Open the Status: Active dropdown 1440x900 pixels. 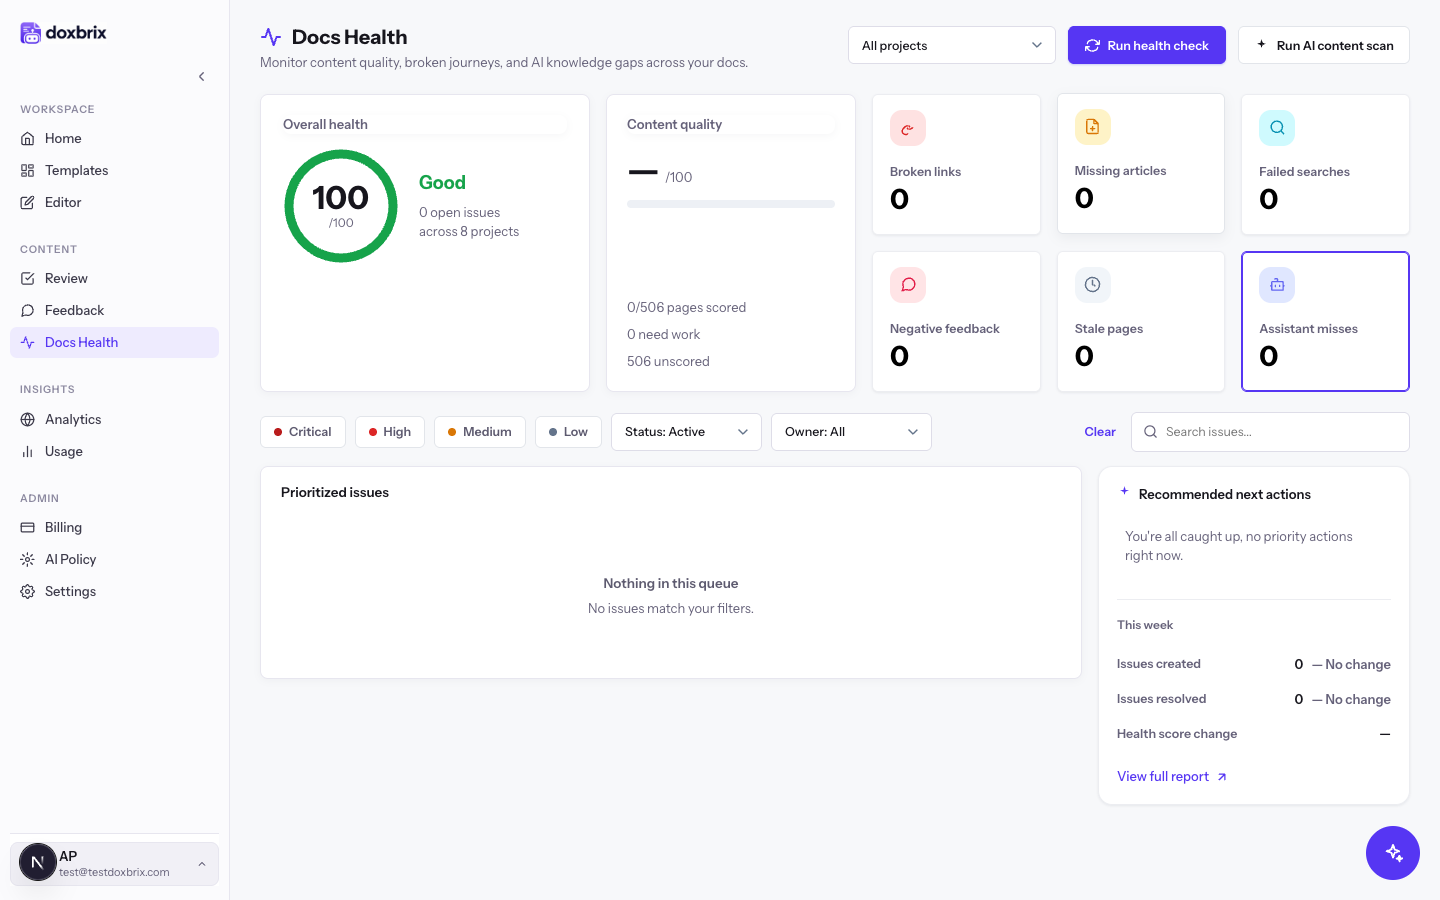click(x=686, y=432)
